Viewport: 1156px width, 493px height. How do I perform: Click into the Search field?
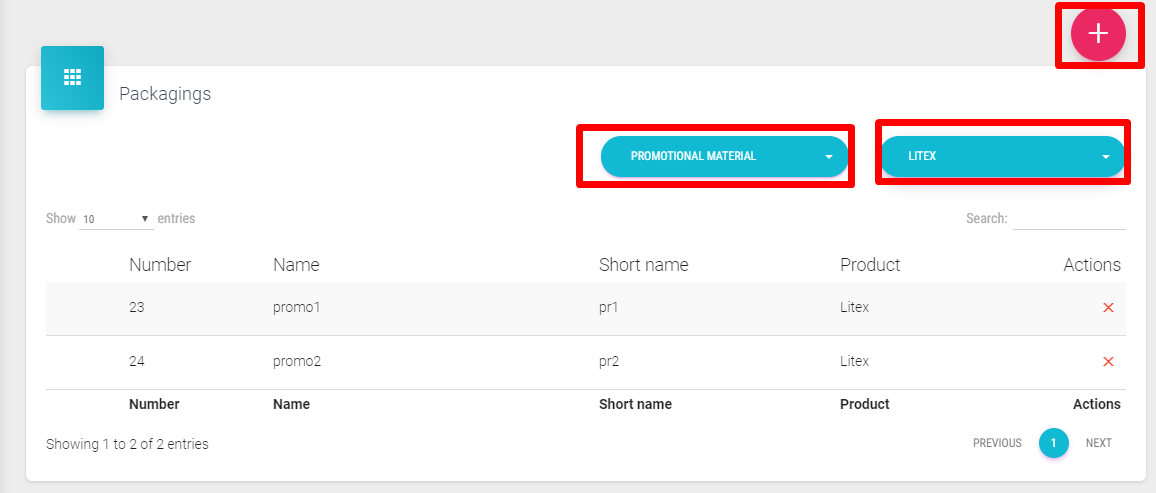(x=1069, y=219)
